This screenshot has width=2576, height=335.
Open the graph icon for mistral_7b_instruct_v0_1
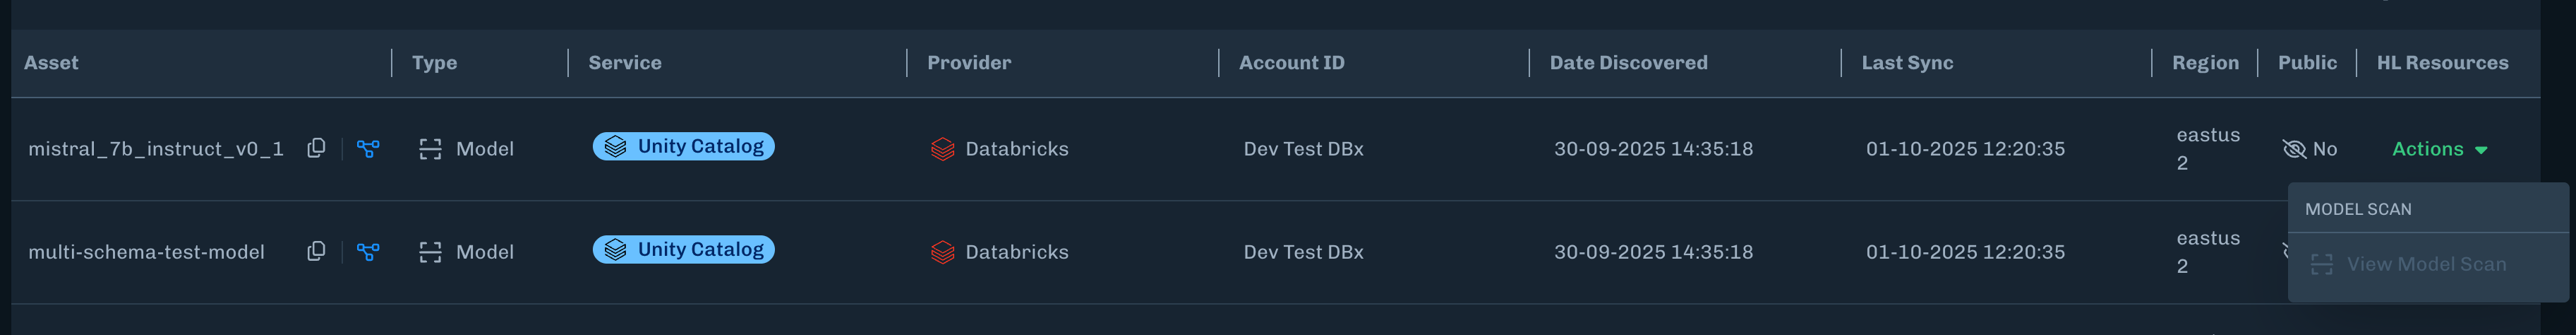368,149
